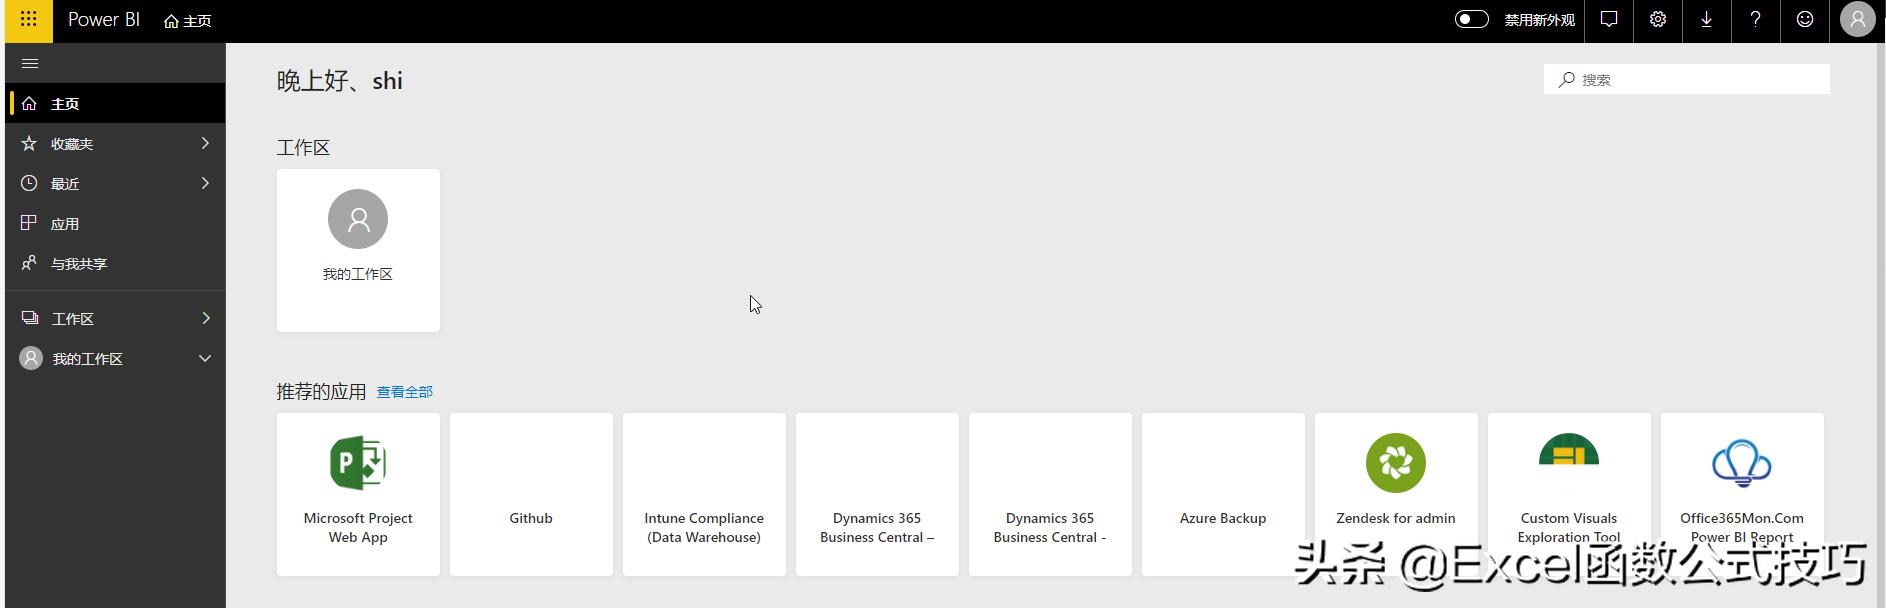Click the greeting text 晚上好、shi
The width and height of the screenshot is (1886, 608).
click(x=340, y=81)
